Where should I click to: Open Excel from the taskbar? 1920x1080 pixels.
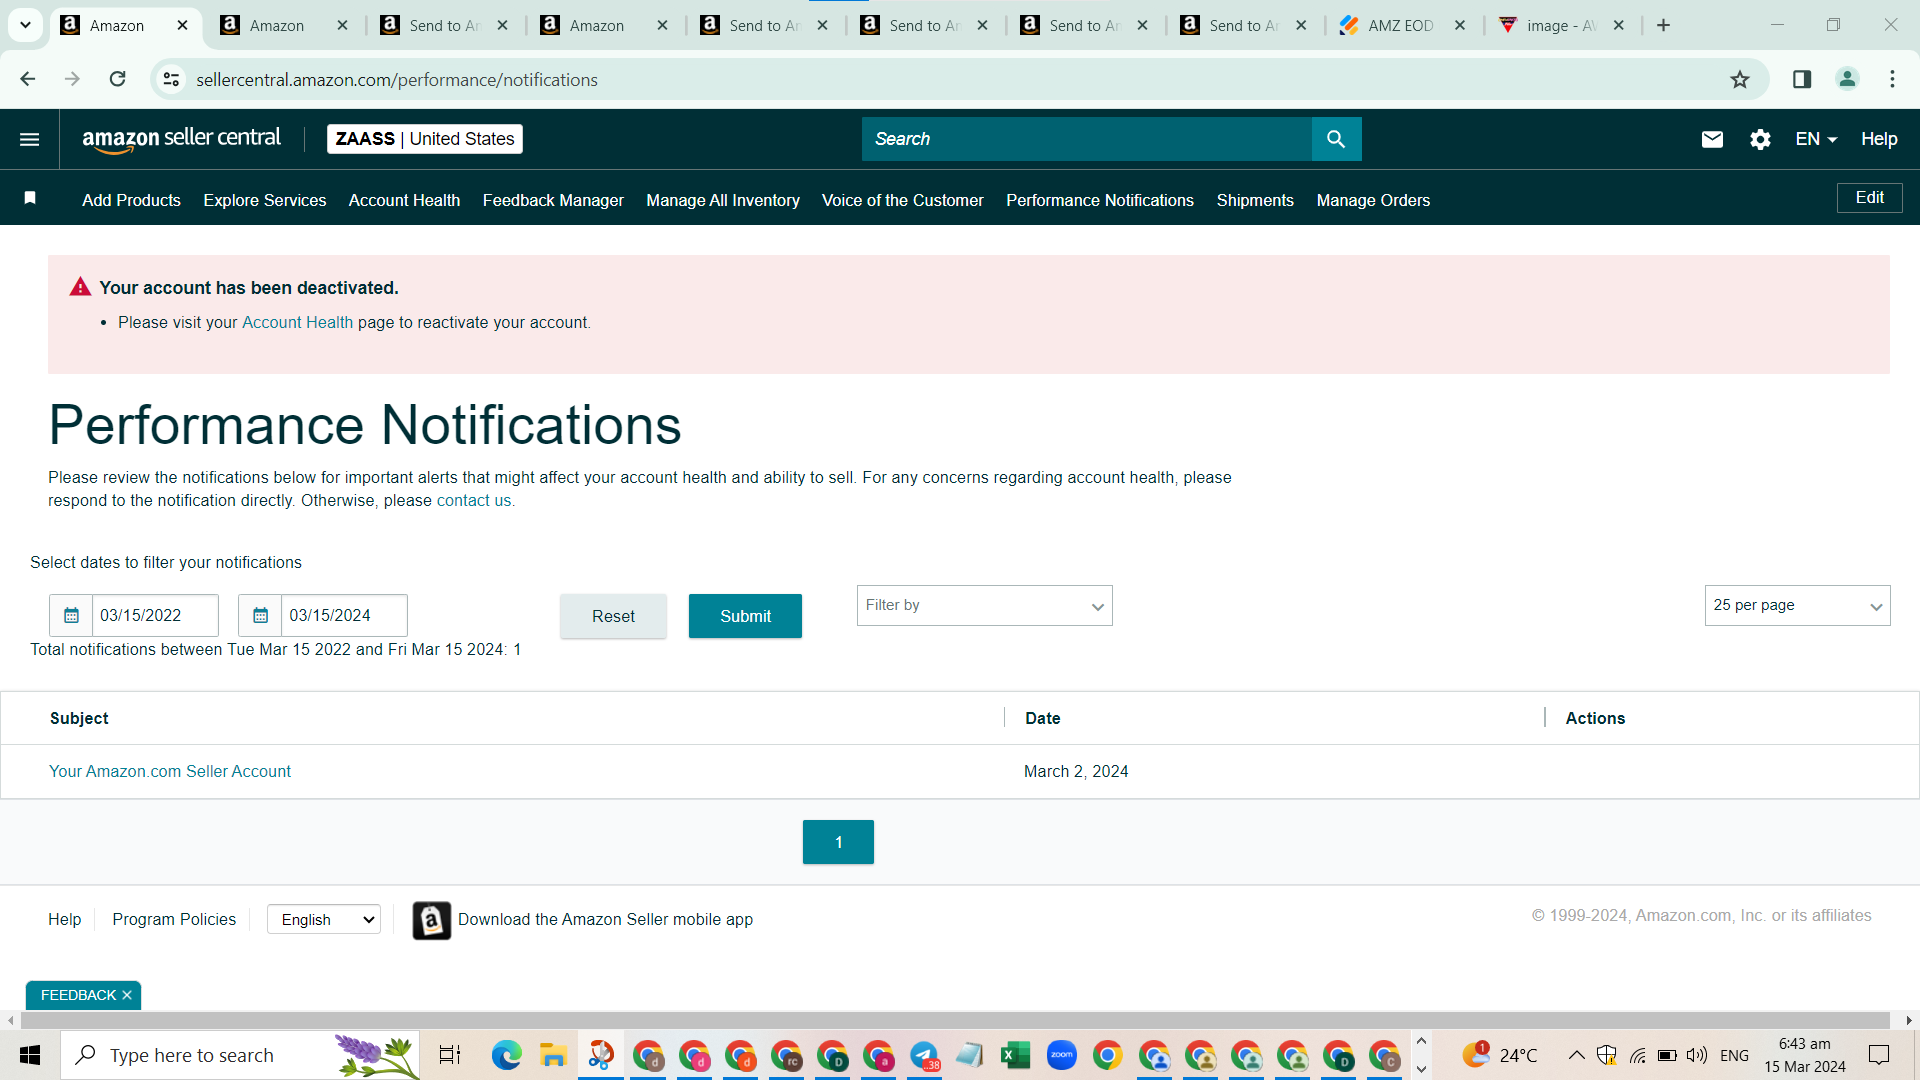coord(1015,1055)
